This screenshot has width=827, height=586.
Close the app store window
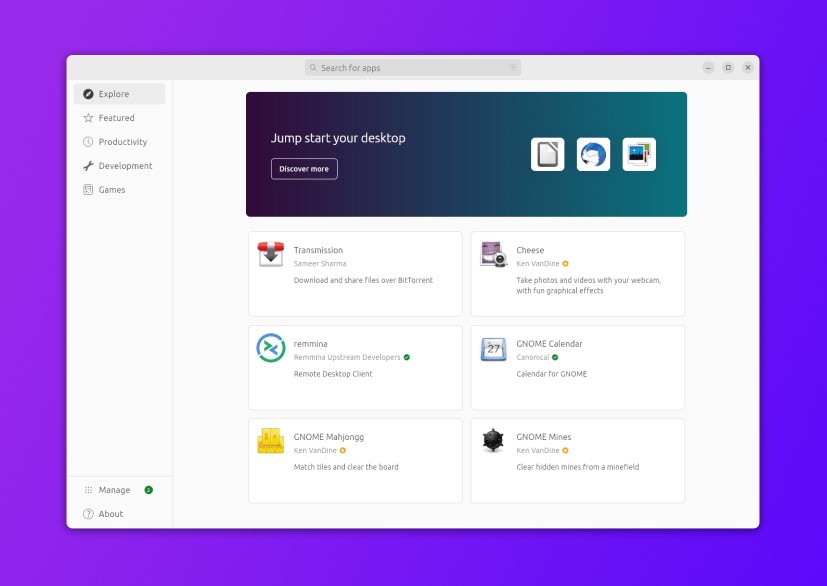[748, 68]
